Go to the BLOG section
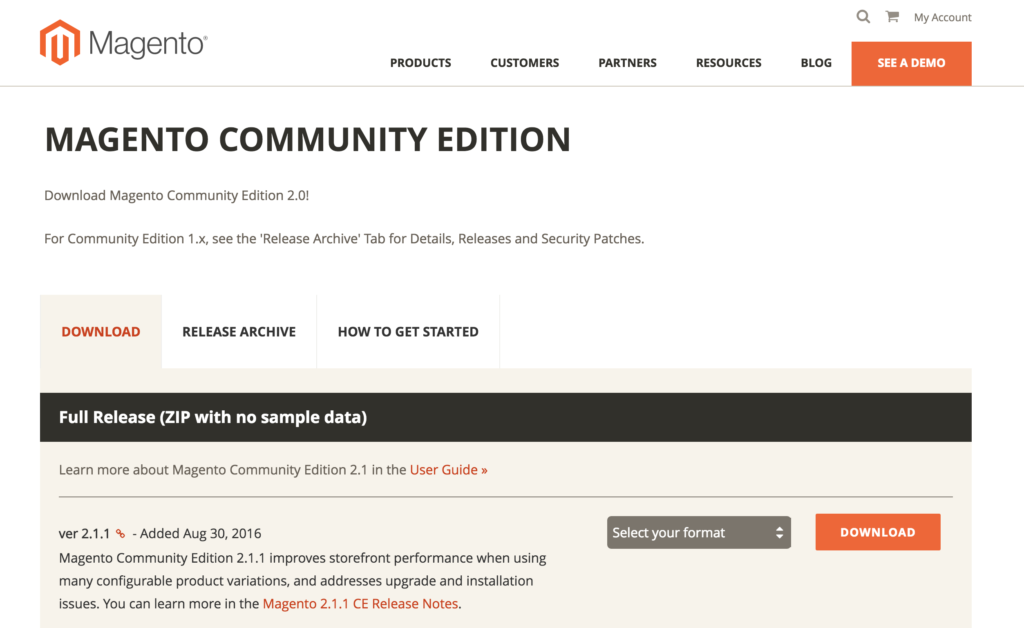1024x628 pixels. (816, 62)
